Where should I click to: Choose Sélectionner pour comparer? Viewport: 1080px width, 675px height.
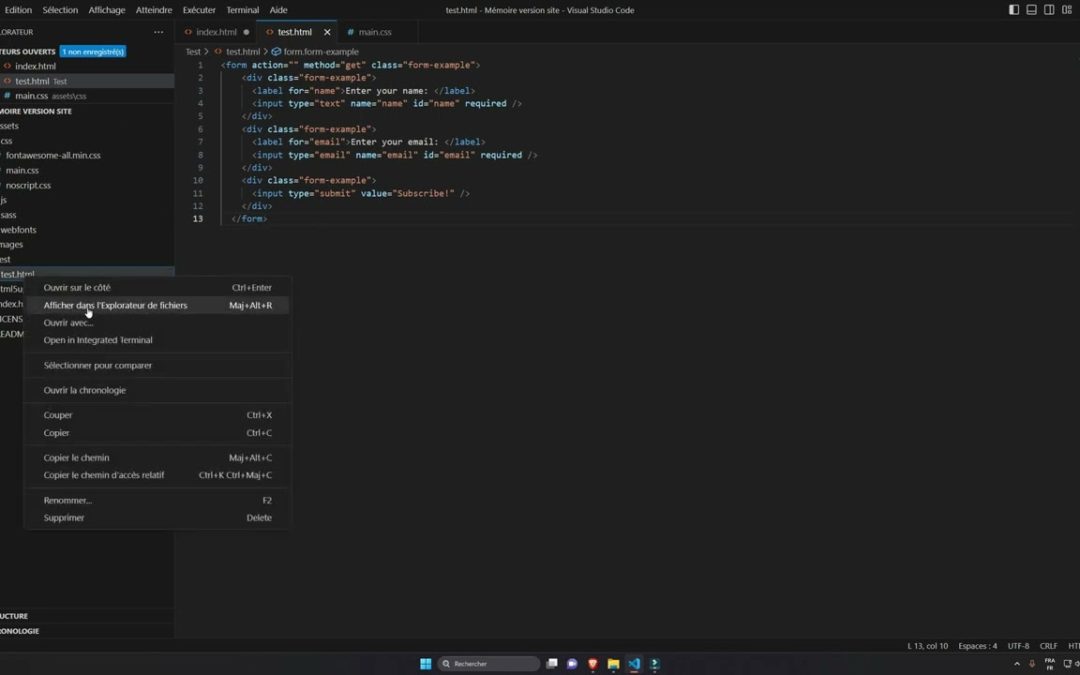click(x=158, y=365)
